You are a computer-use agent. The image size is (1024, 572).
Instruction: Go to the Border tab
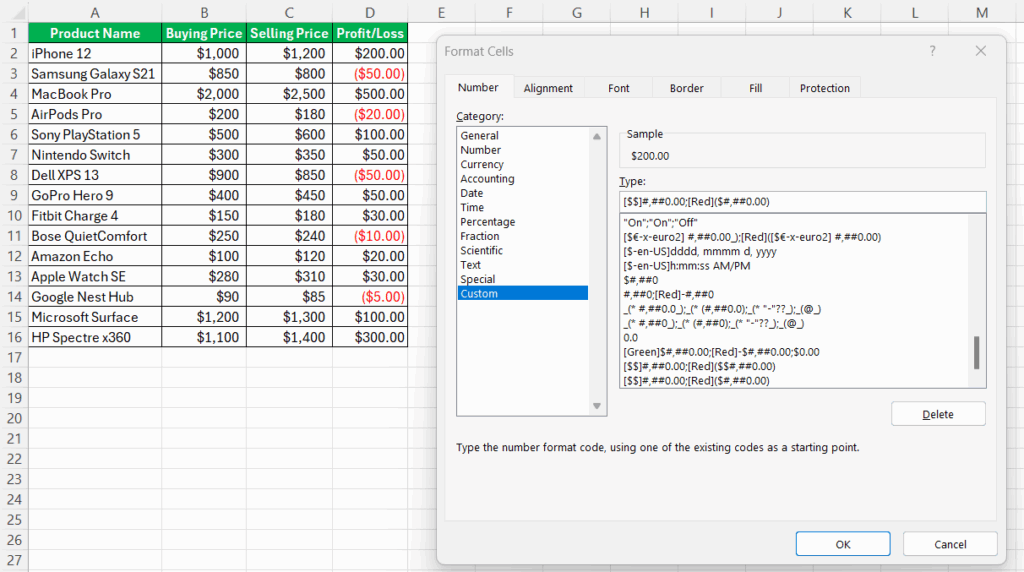[x=686, y=88]
